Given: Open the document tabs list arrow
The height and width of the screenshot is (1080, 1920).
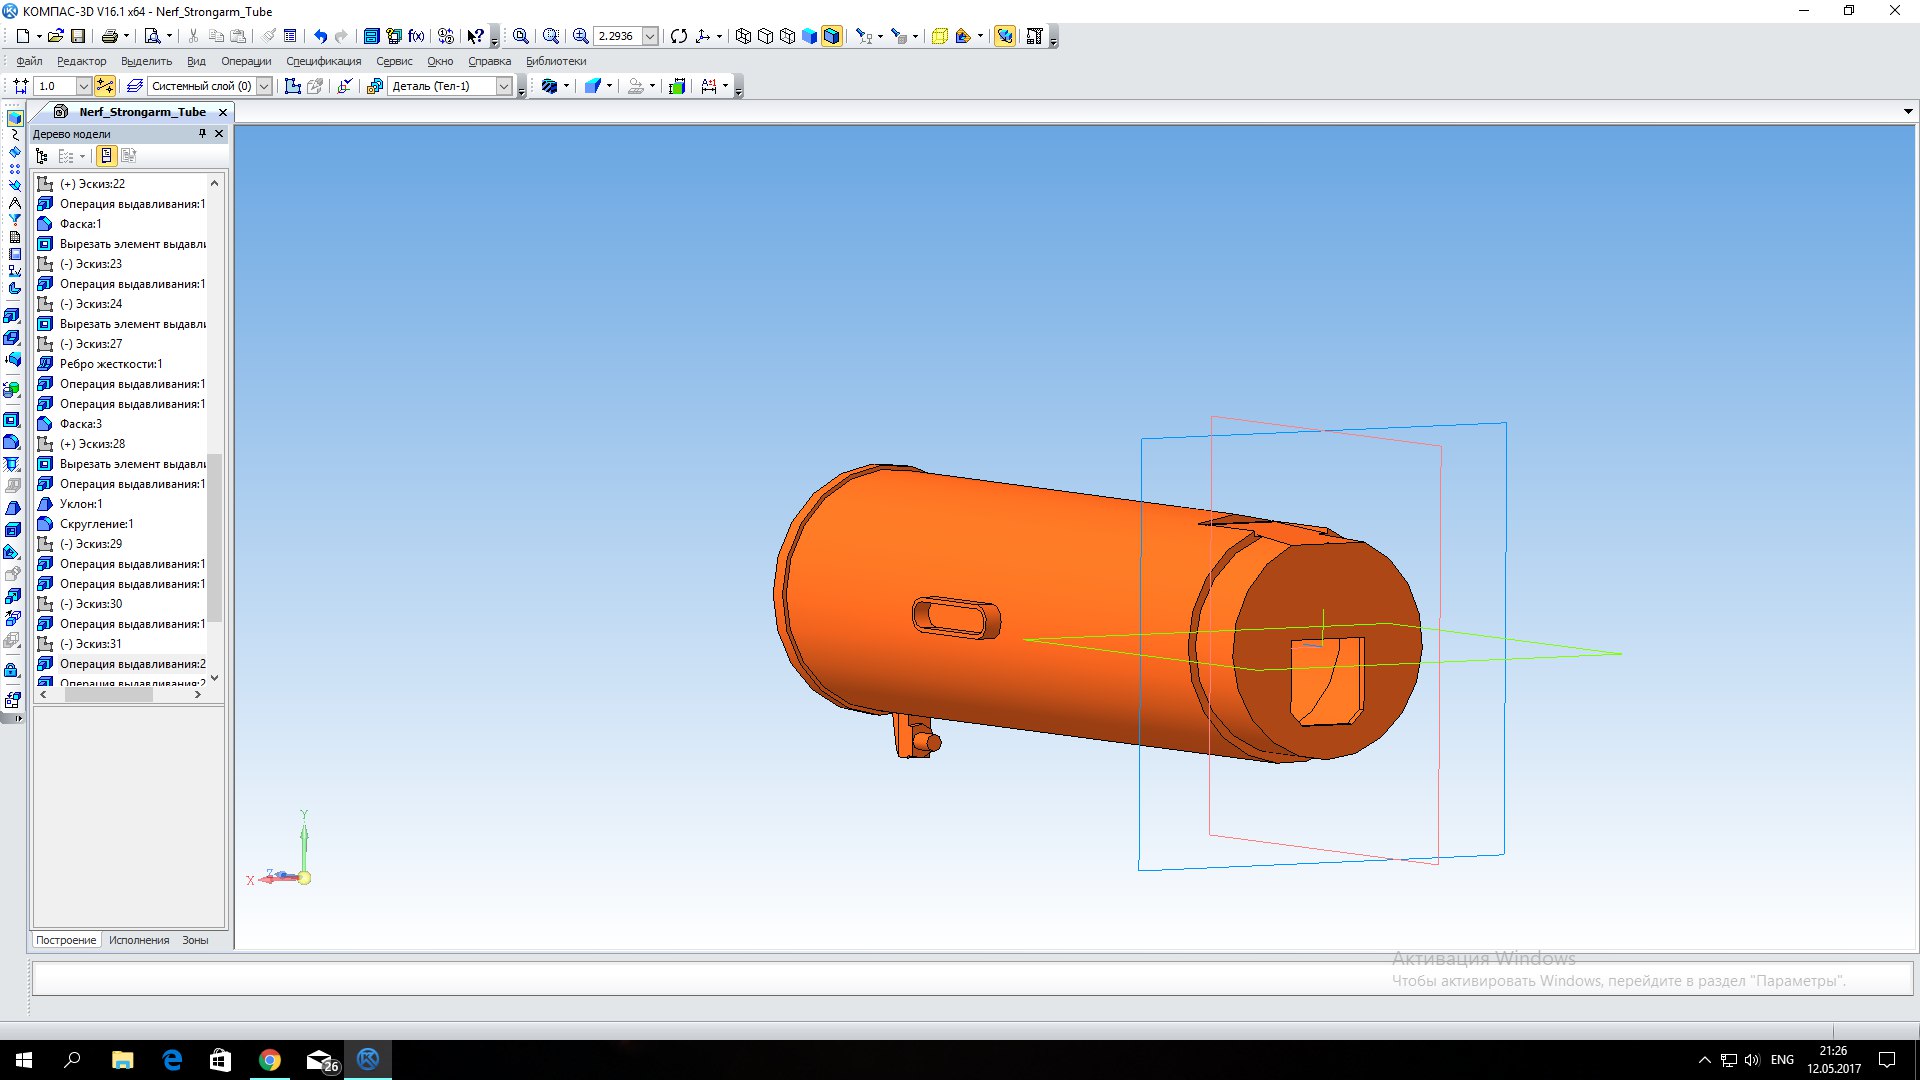Looking at the screenshot, I should click(1908, 111).
